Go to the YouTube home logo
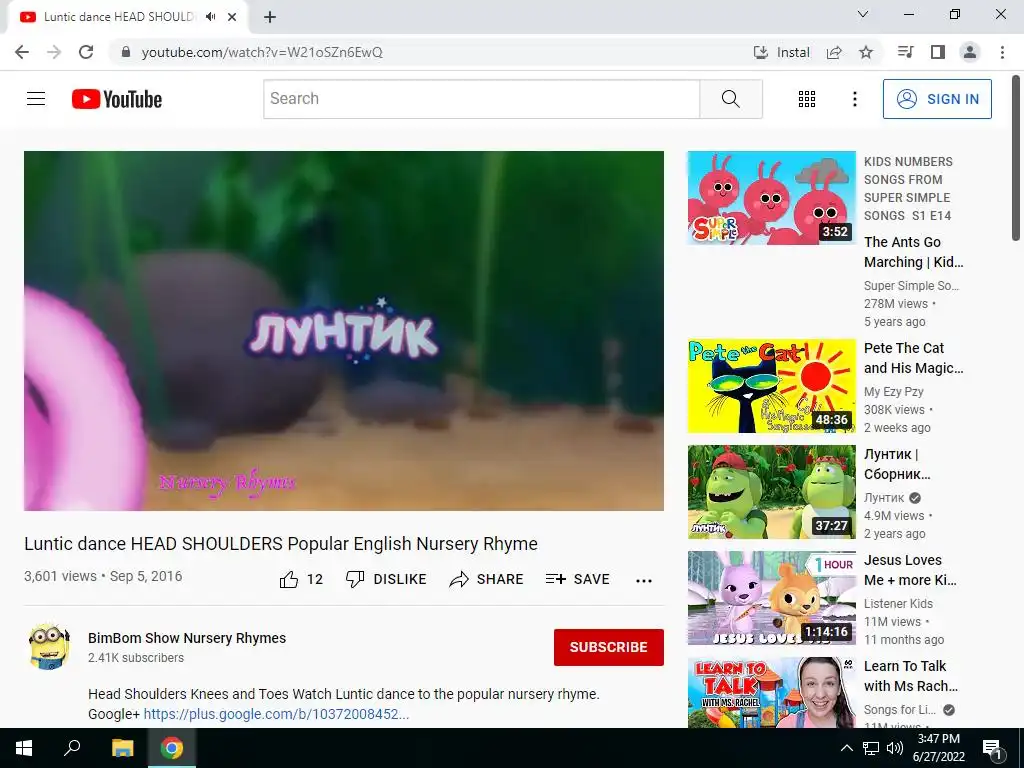Image resolution: width=1024 pixels, height=768 pixels. click(x=117, y=99)
